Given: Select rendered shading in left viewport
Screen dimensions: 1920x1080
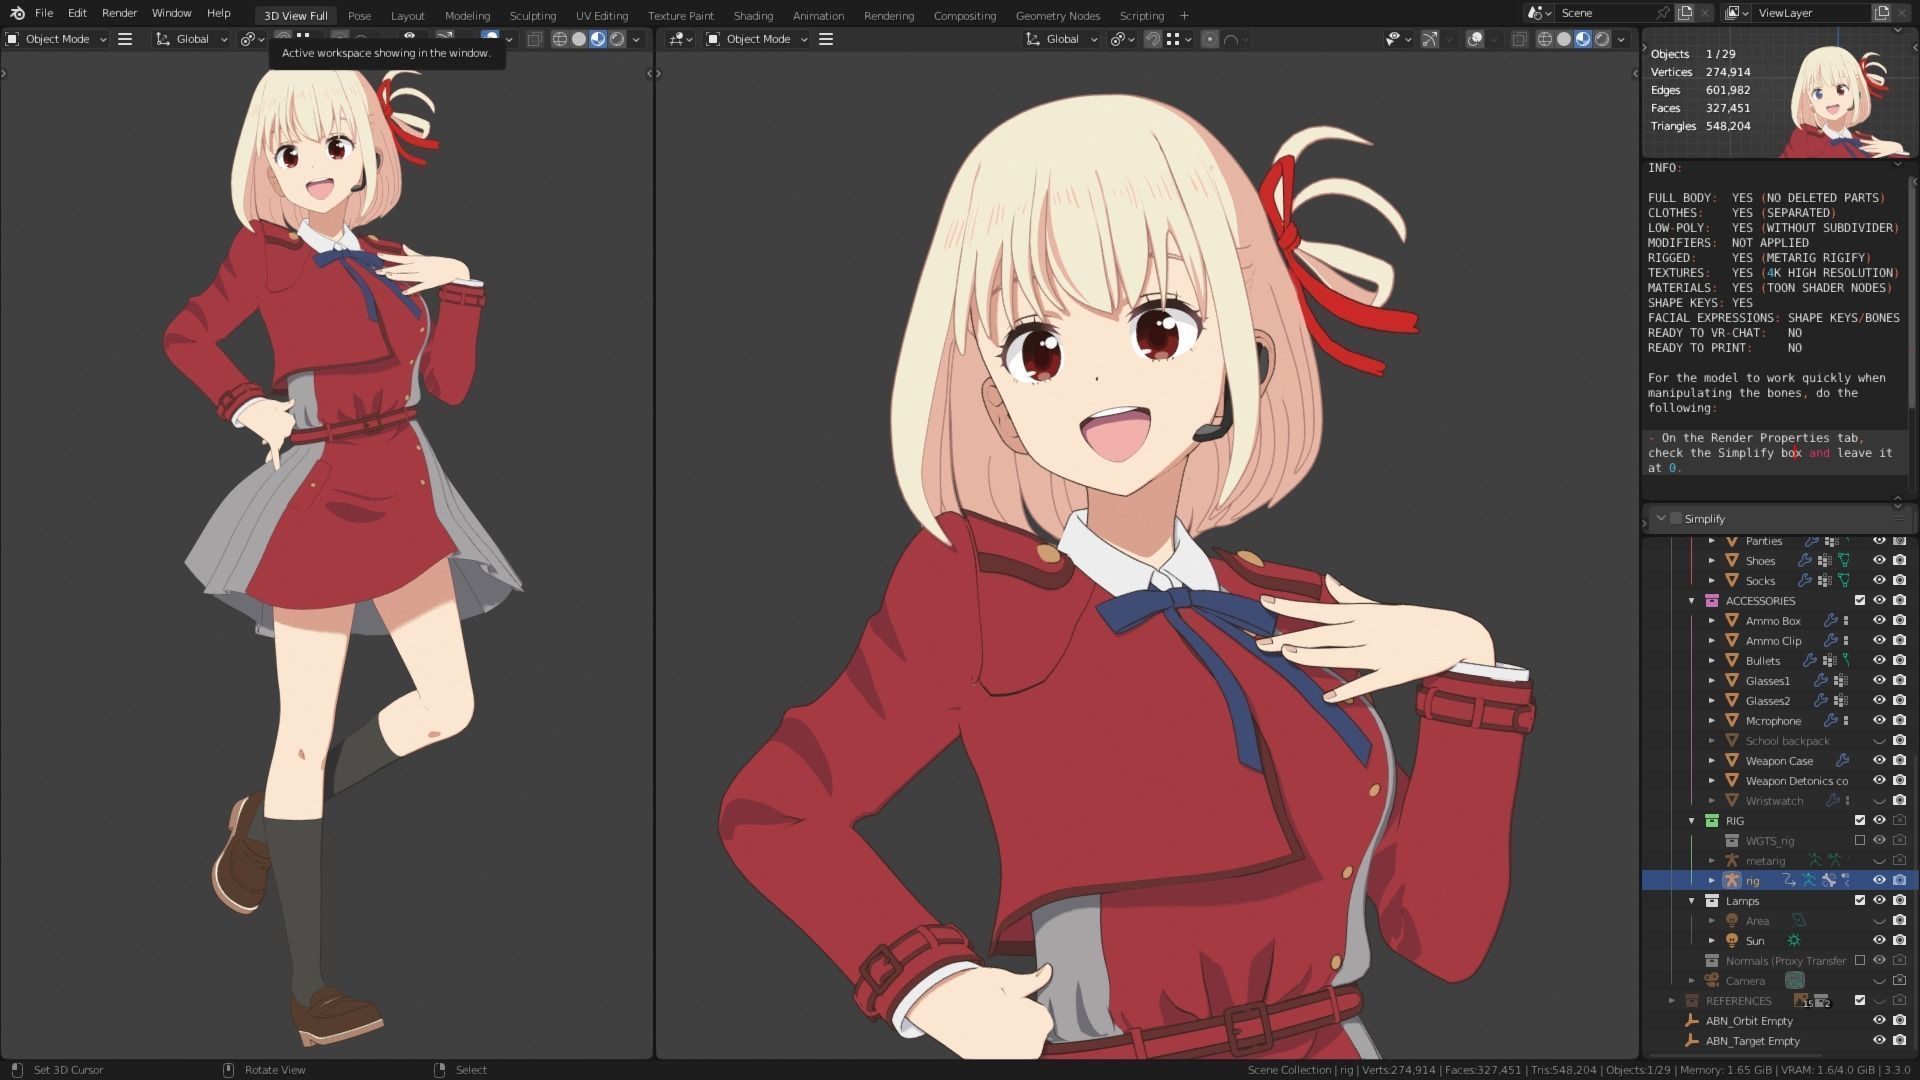Looking at the screenshot, I should click(617, 39).
